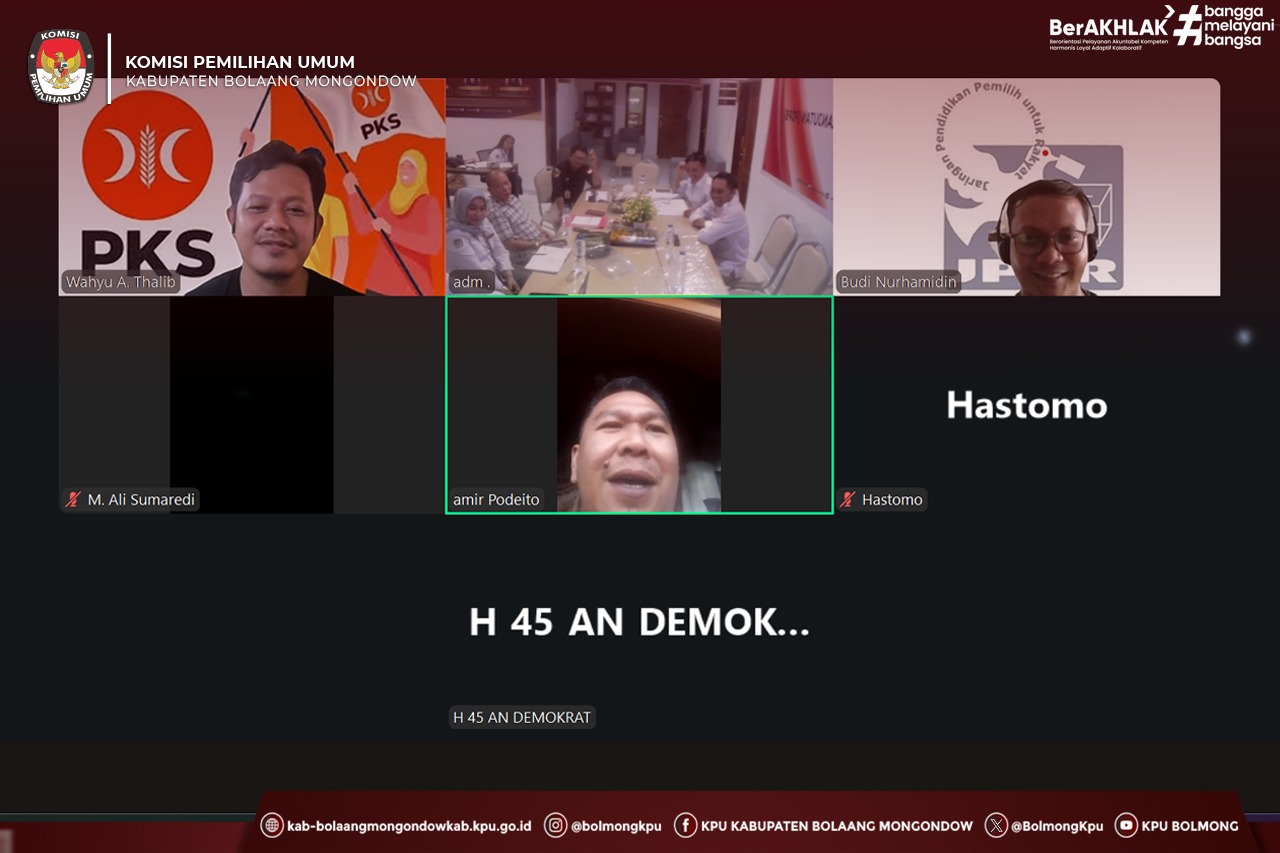Click the KOMISI PEMILIHAN UMUM header title
The image size is (1280, 853).
240,62
